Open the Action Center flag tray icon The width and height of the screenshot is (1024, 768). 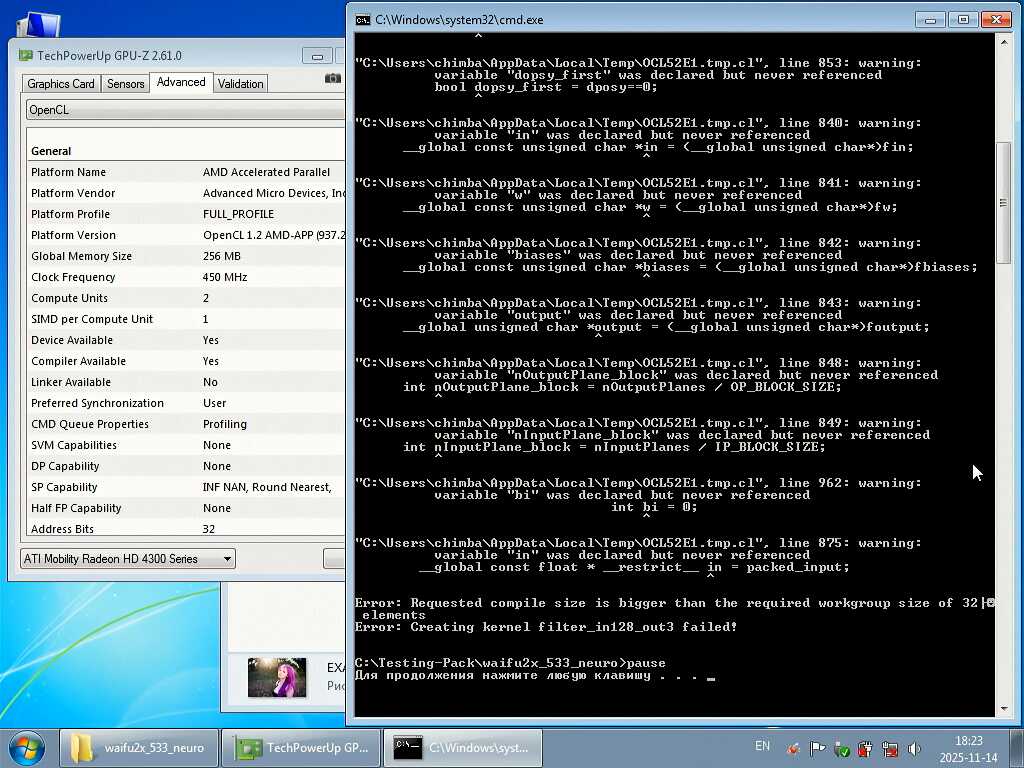817,748
